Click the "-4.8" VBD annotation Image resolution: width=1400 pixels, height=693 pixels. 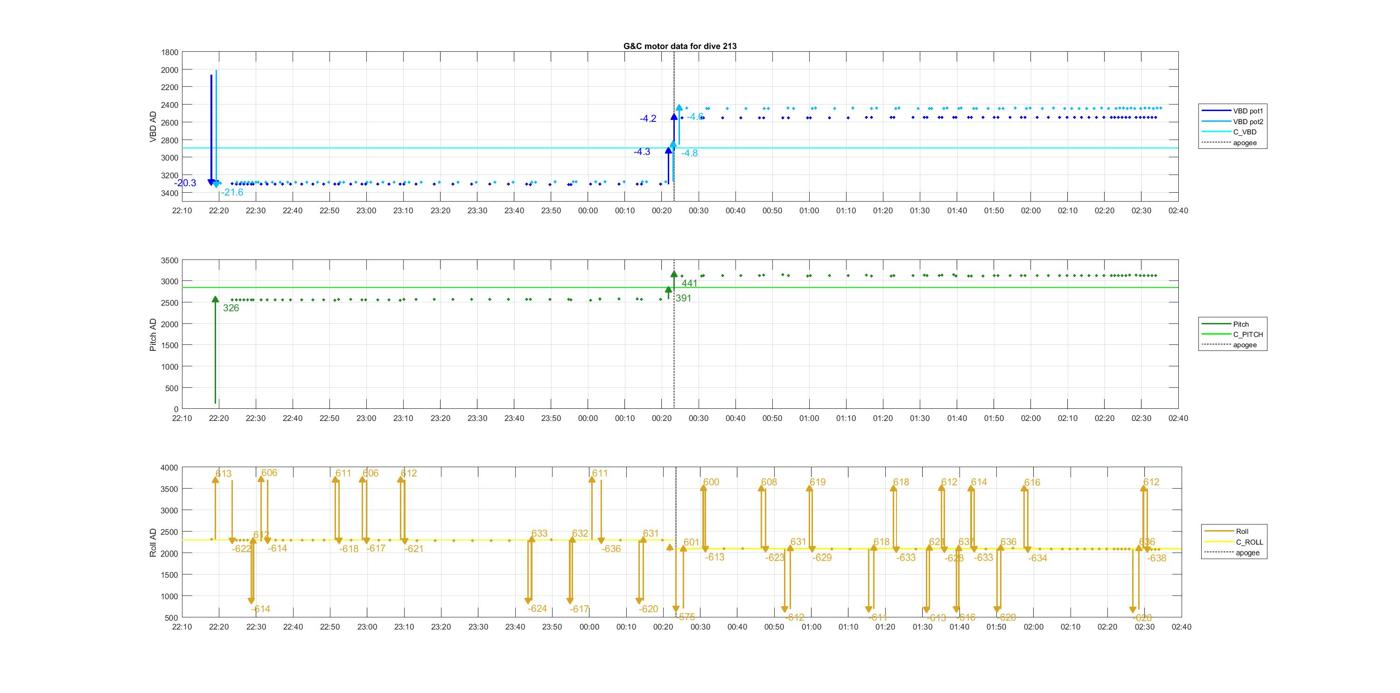click(x=689, y=153)
